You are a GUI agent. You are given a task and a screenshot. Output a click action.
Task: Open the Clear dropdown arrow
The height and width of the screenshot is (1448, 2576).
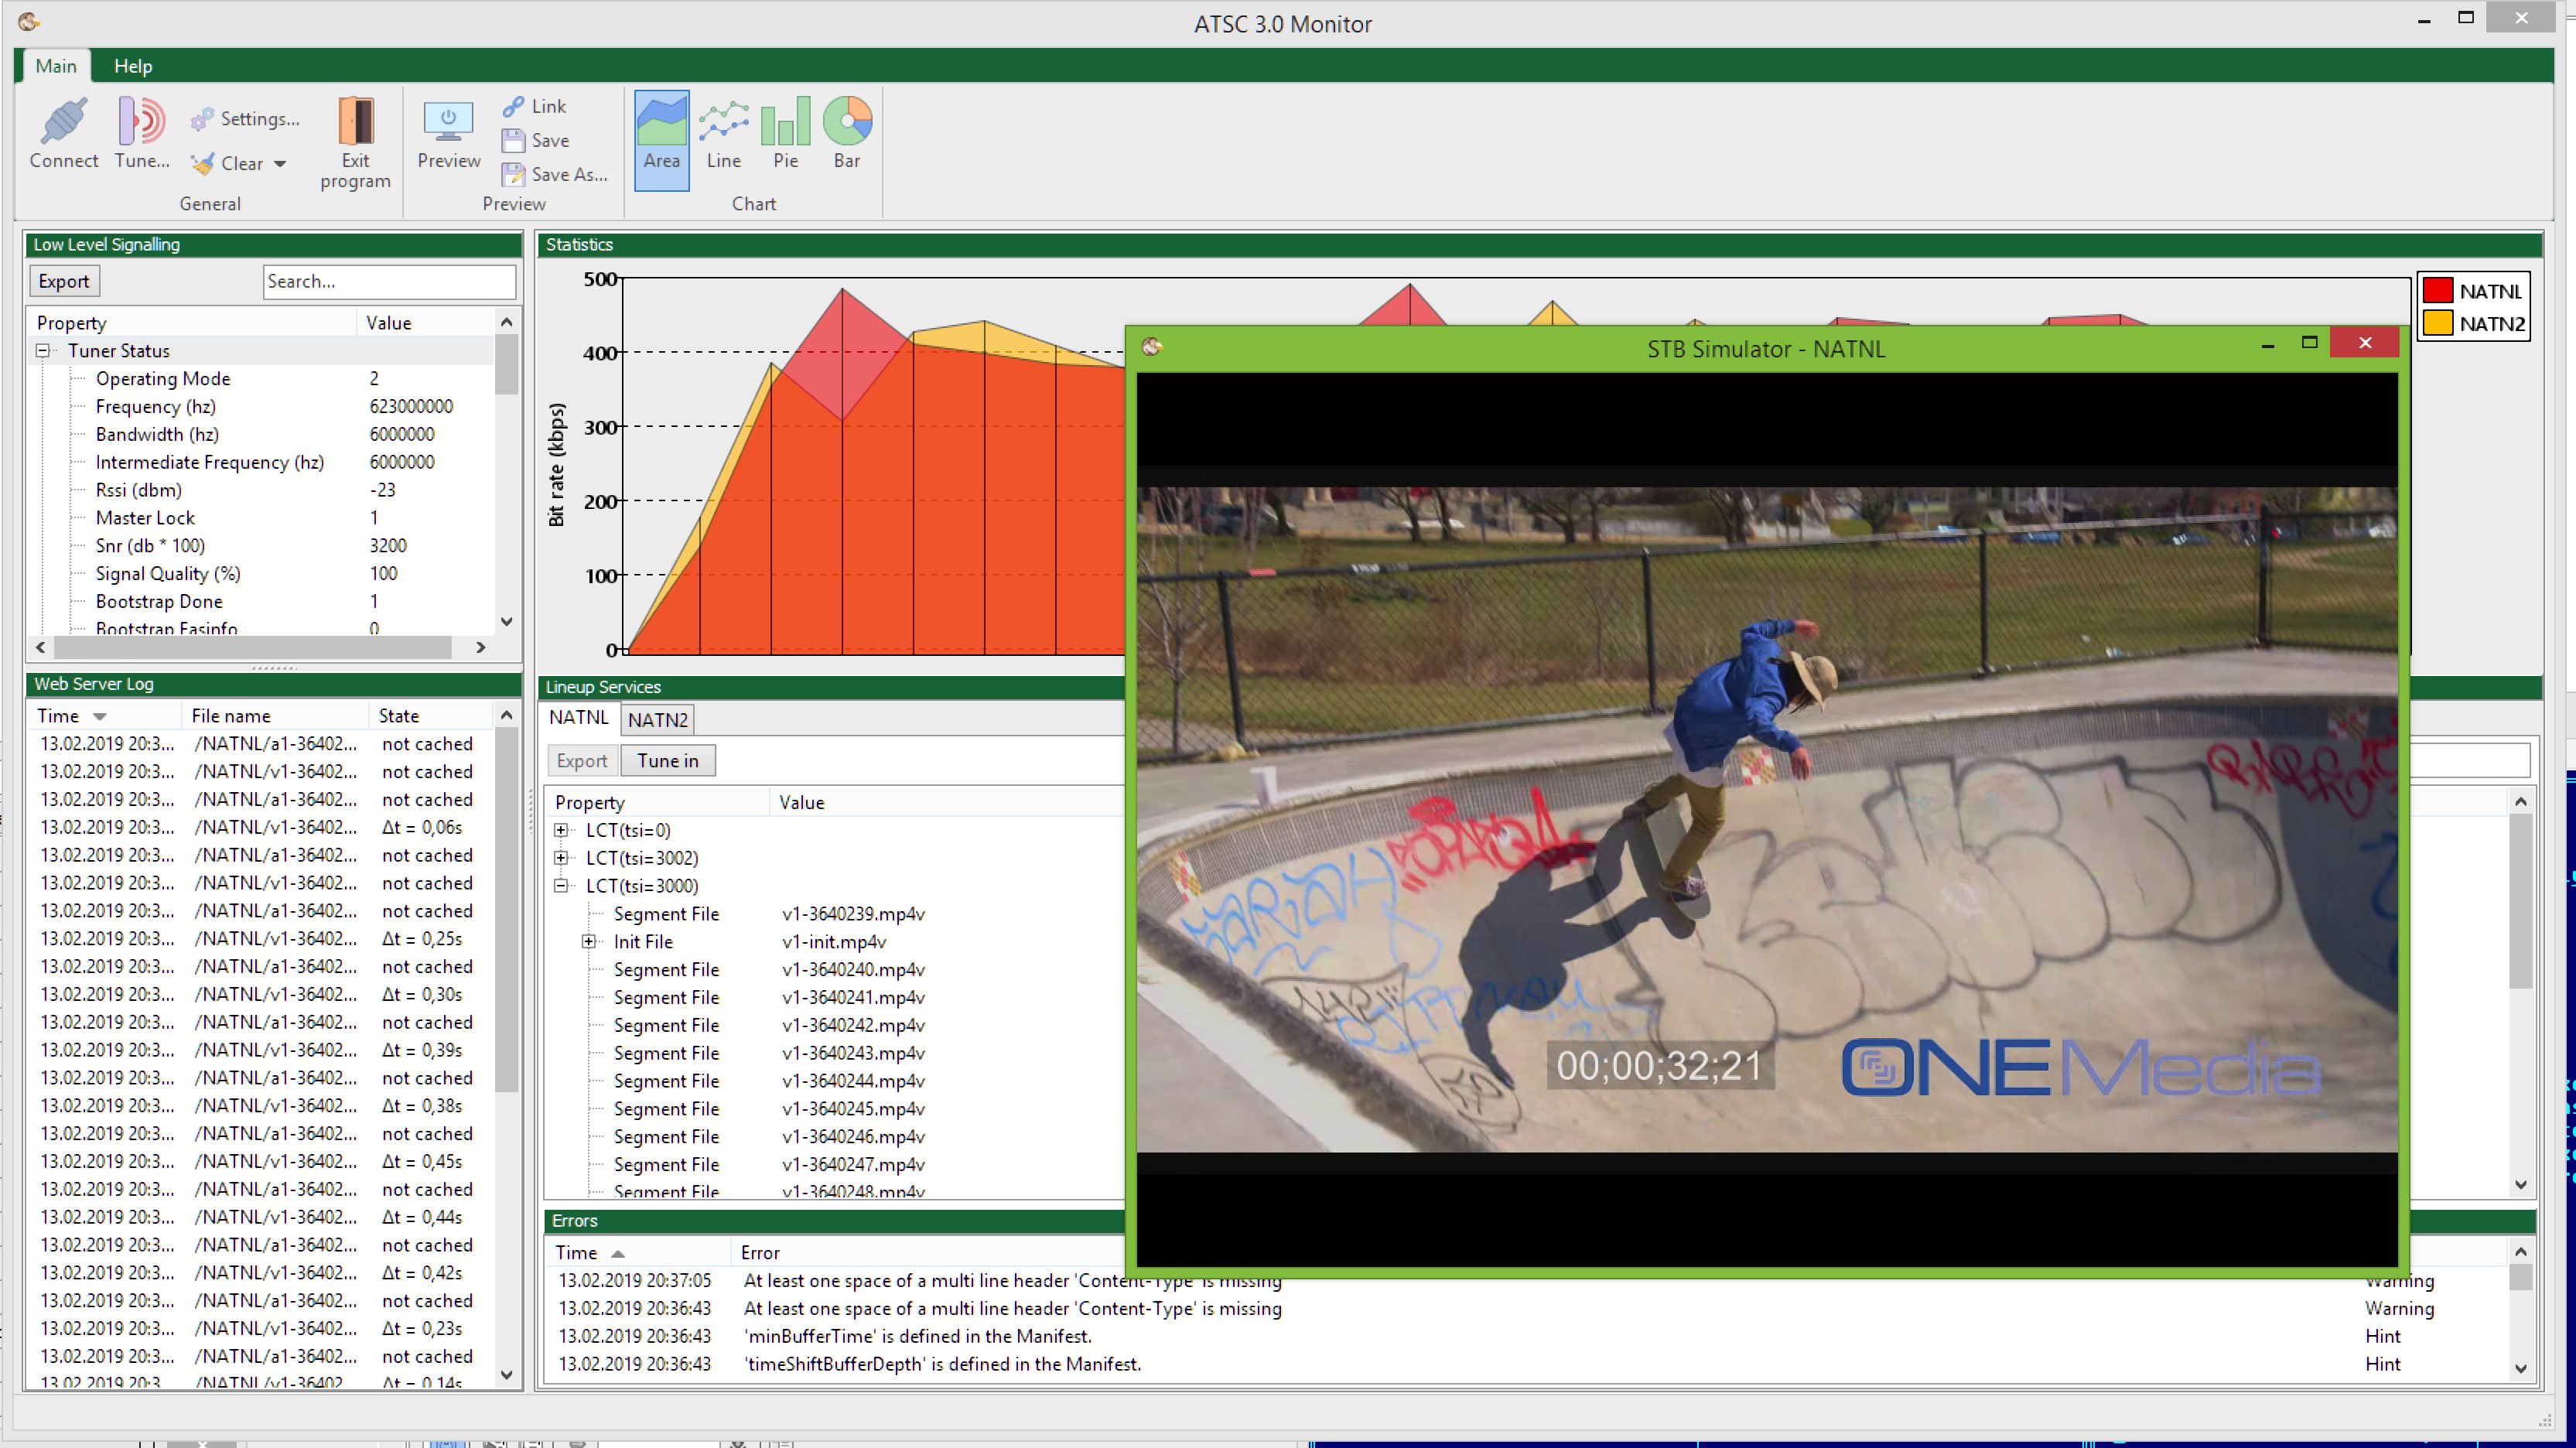click(x=280, y=164)
